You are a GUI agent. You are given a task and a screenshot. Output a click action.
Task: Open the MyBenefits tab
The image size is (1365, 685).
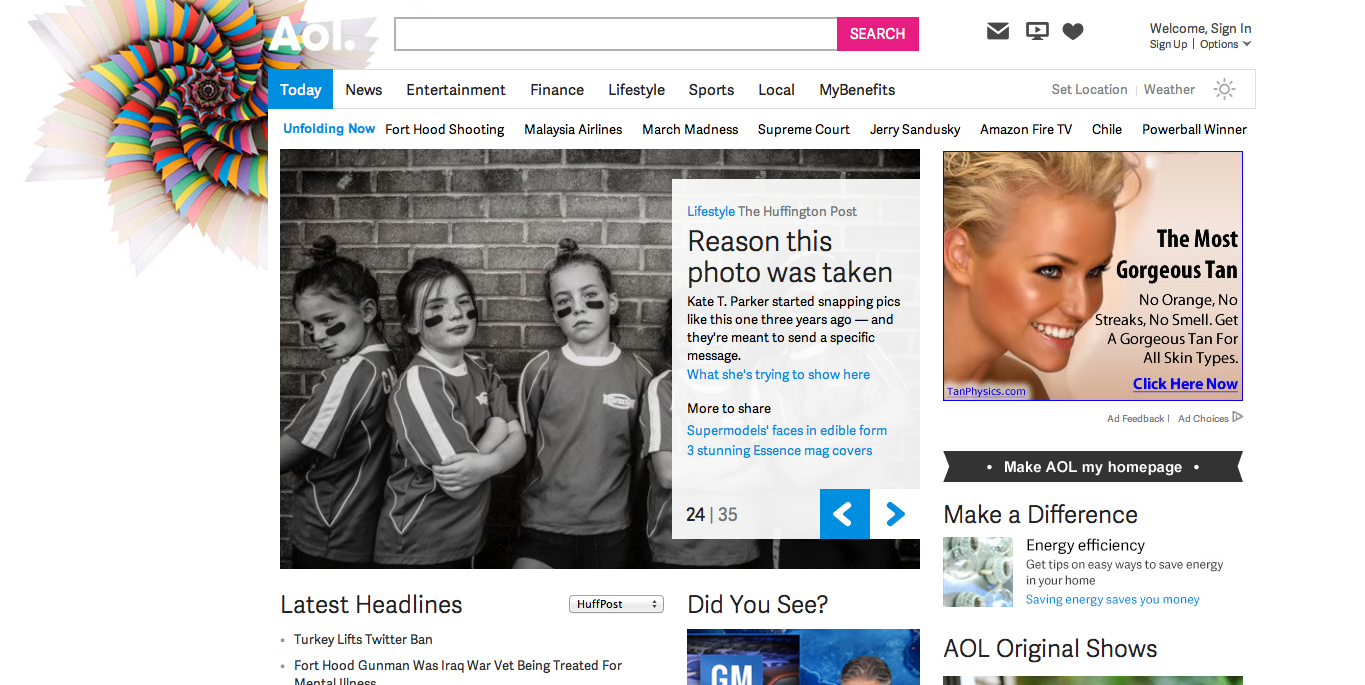857,89
